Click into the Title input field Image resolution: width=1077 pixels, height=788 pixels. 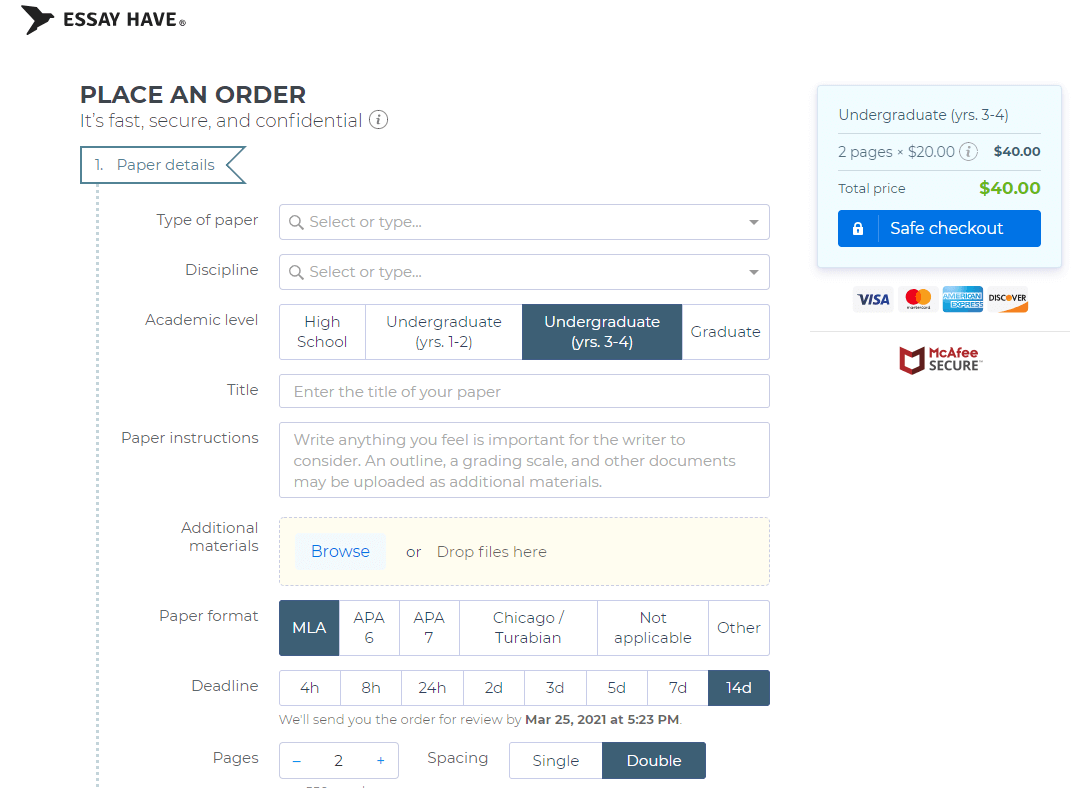point(524,392)
